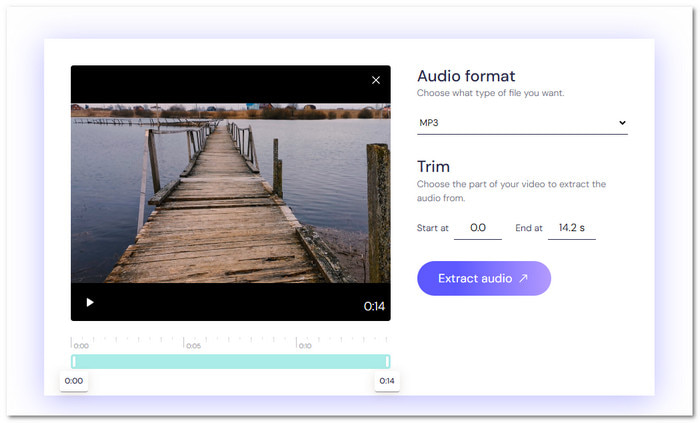This screenshot has height=423, width=700.
Task: Click the Trim heading
Action: pos(433,166)
